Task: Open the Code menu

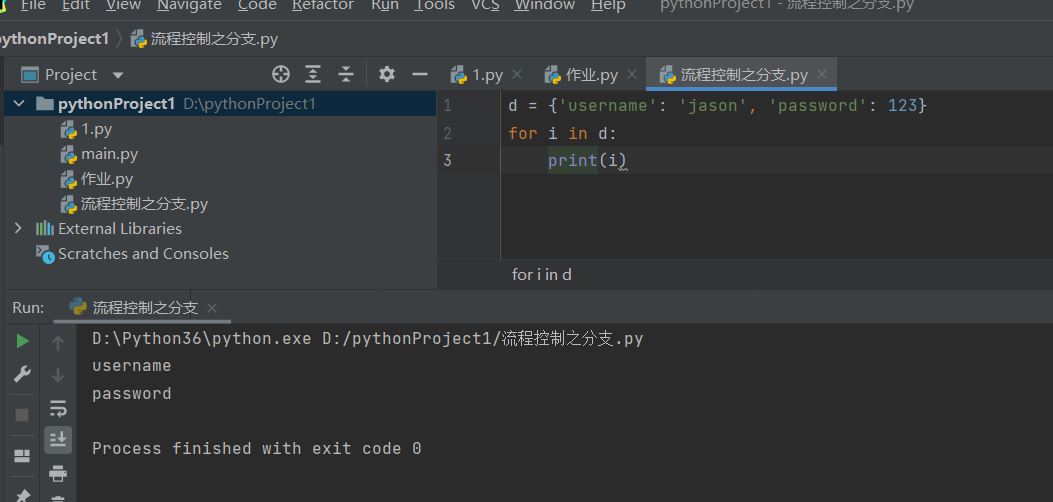Action: (257, 5)
